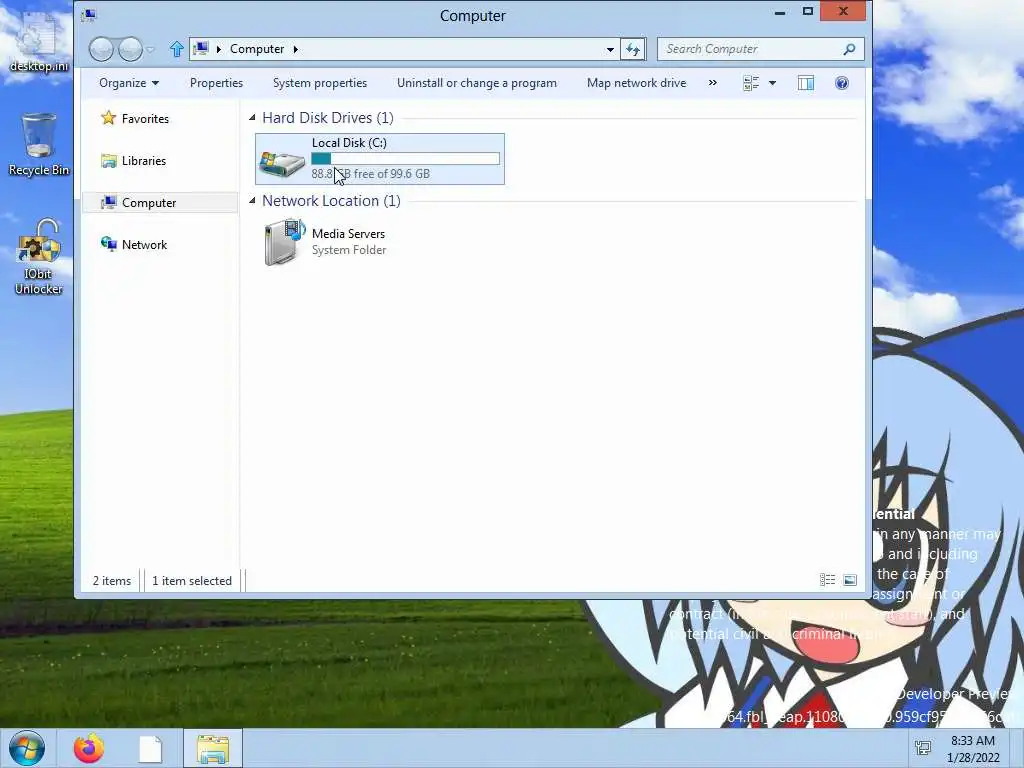Open Firefox from the taskbar
Image resolution: width=1024 pixels, height=768 pixels.
(x=89, y=748)
